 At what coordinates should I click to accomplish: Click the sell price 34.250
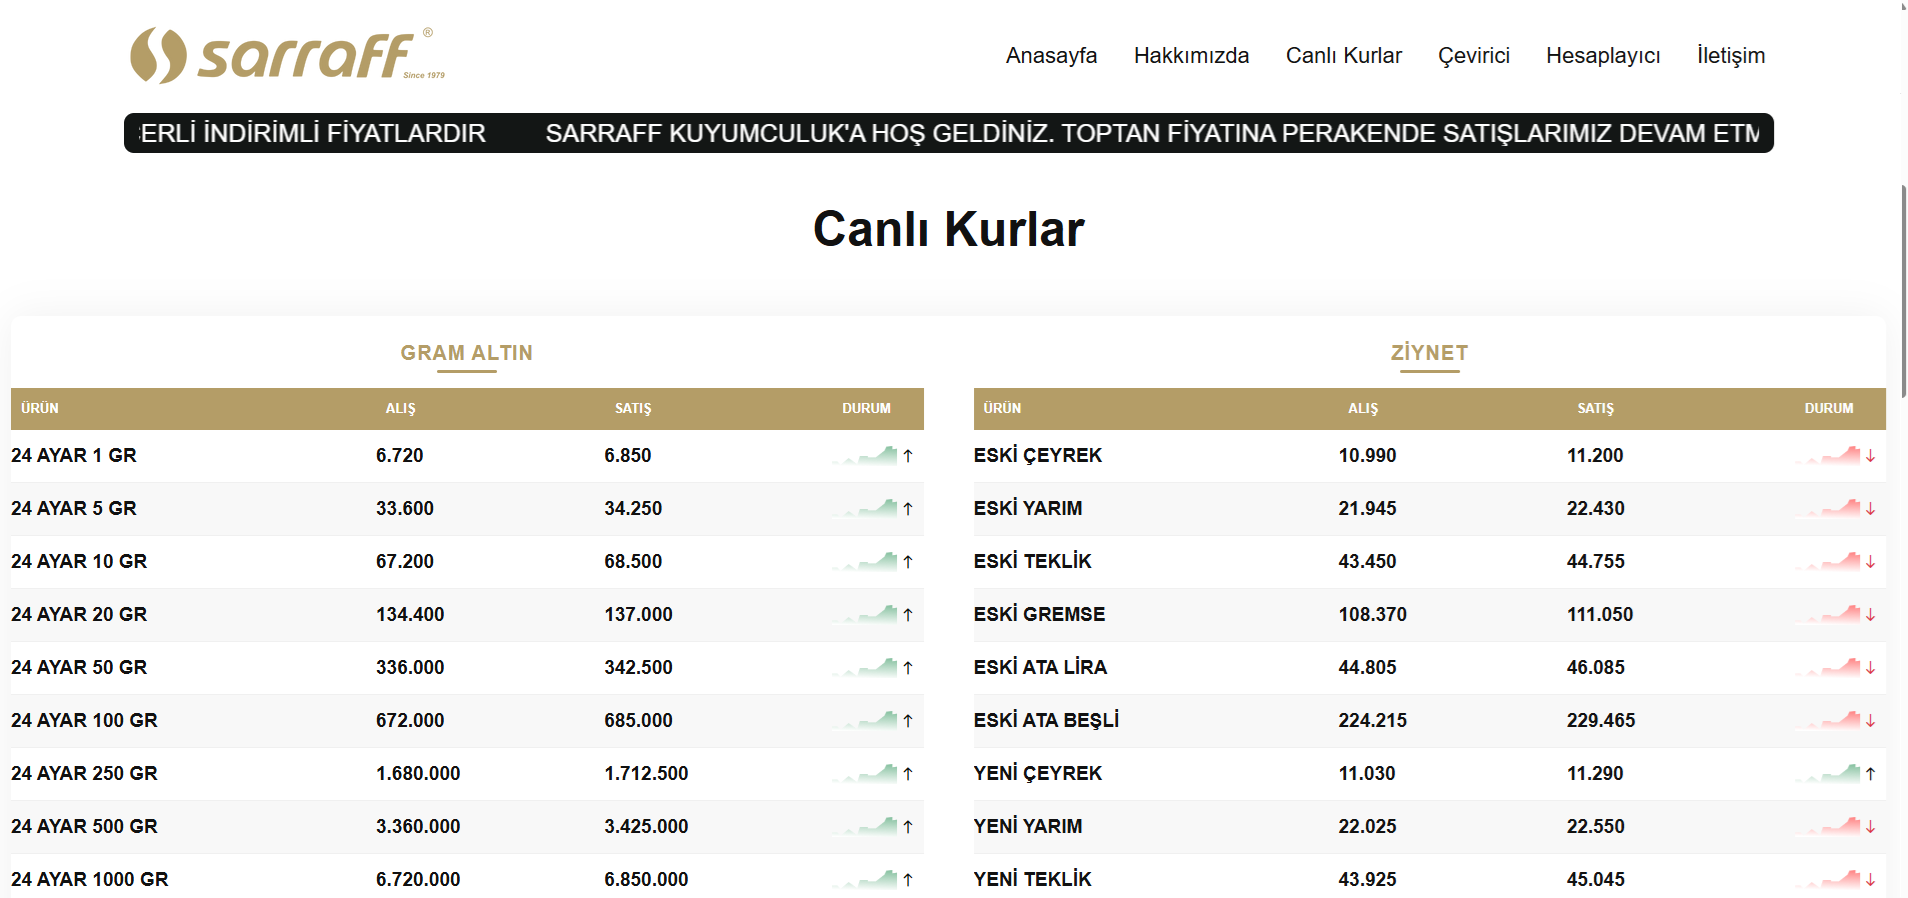633,508
